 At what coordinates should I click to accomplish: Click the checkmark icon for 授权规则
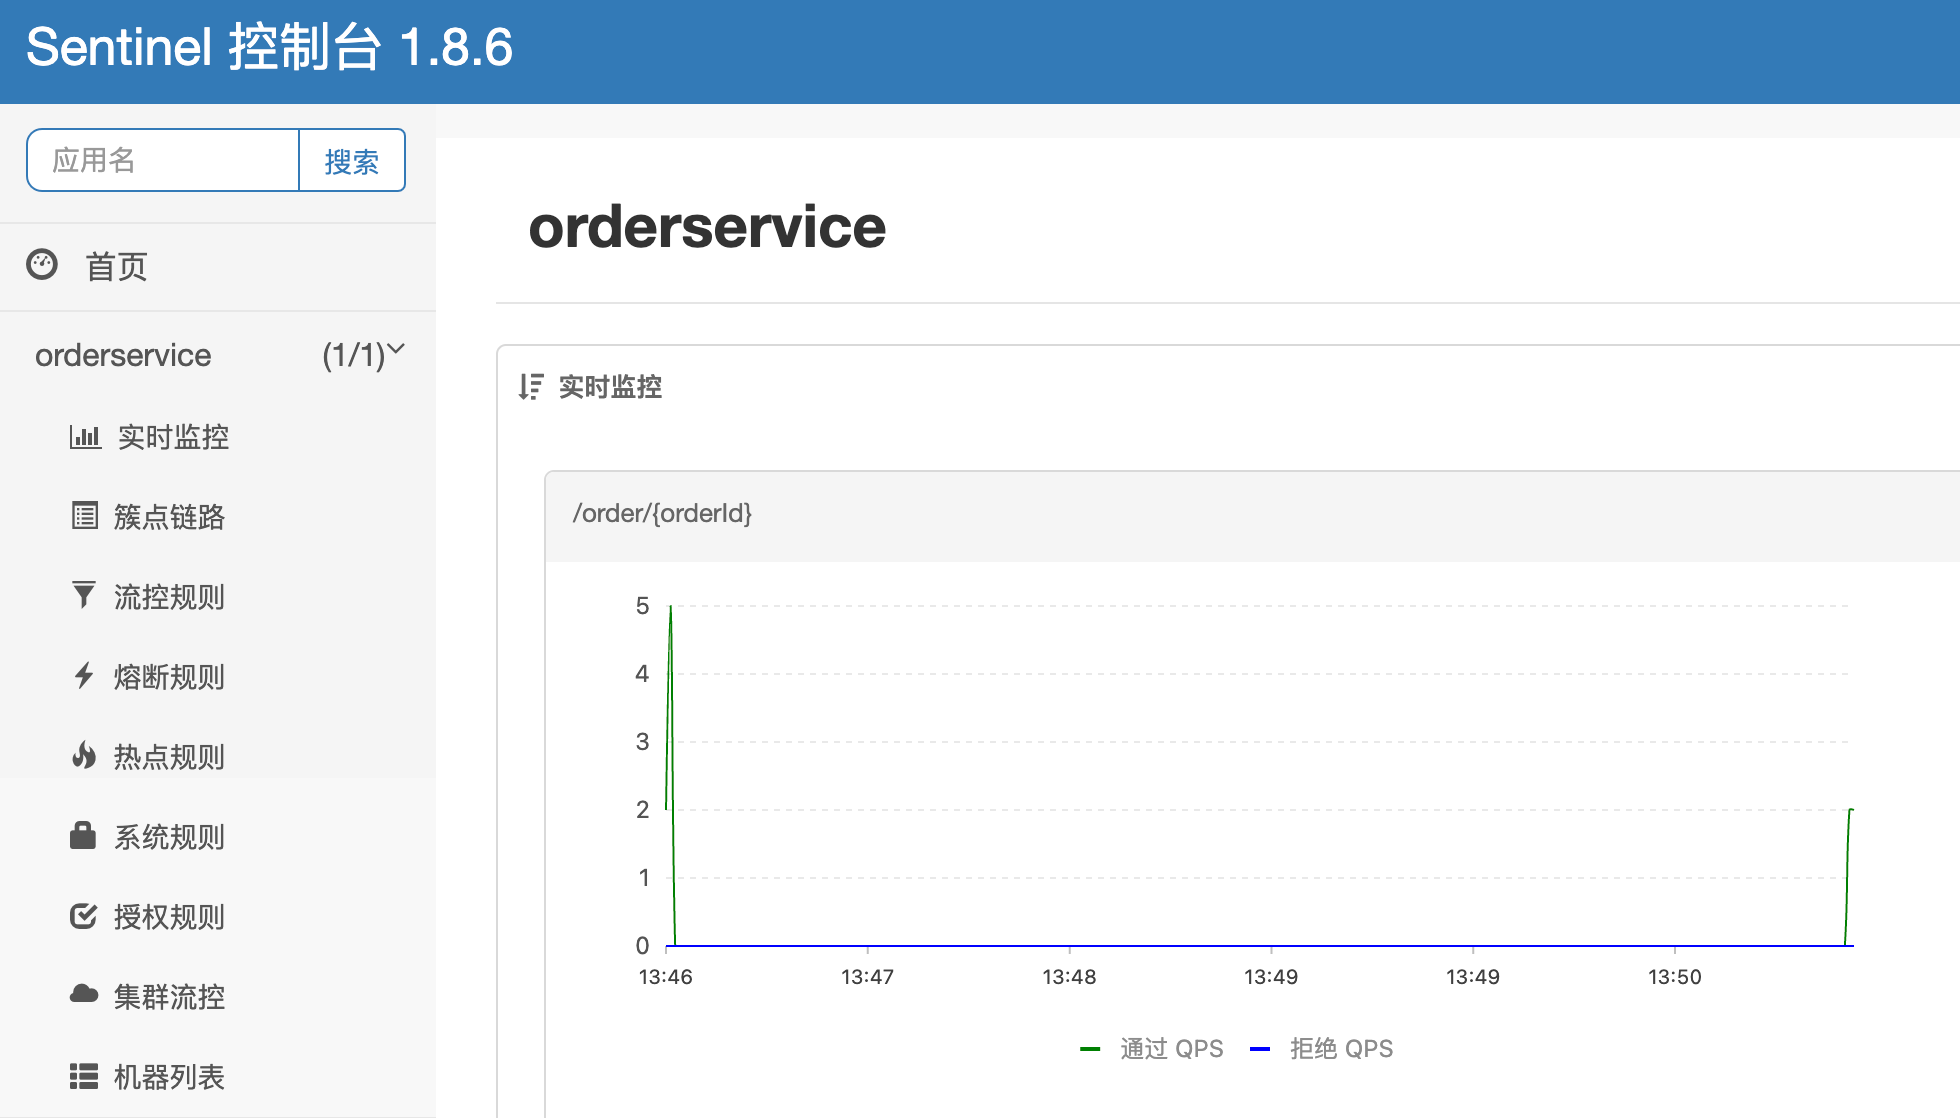84,916
